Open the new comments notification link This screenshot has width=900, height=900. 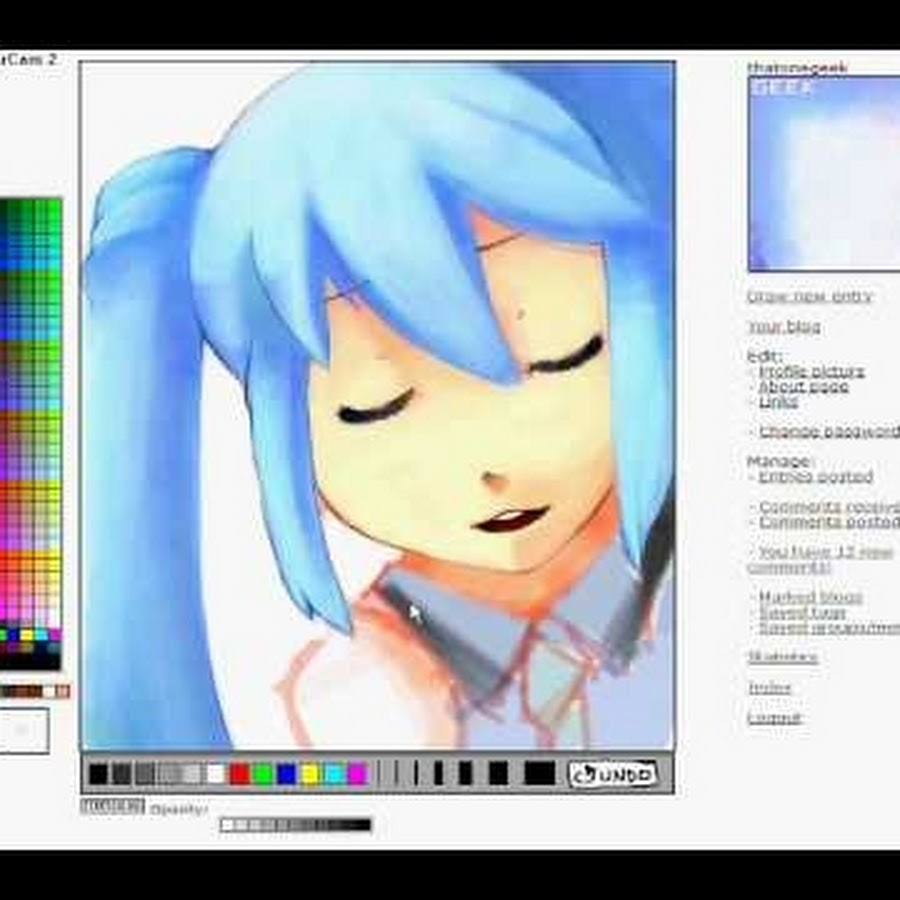[820, 560]
